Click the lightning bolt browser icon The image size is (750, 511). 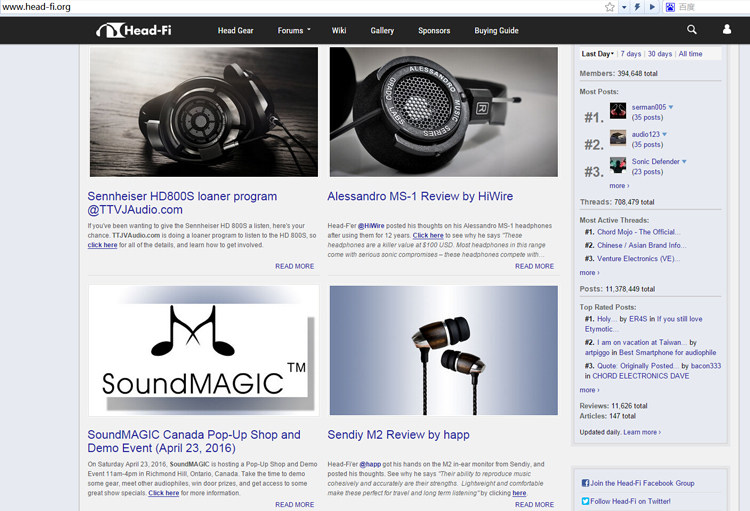(x=637, y=7)
